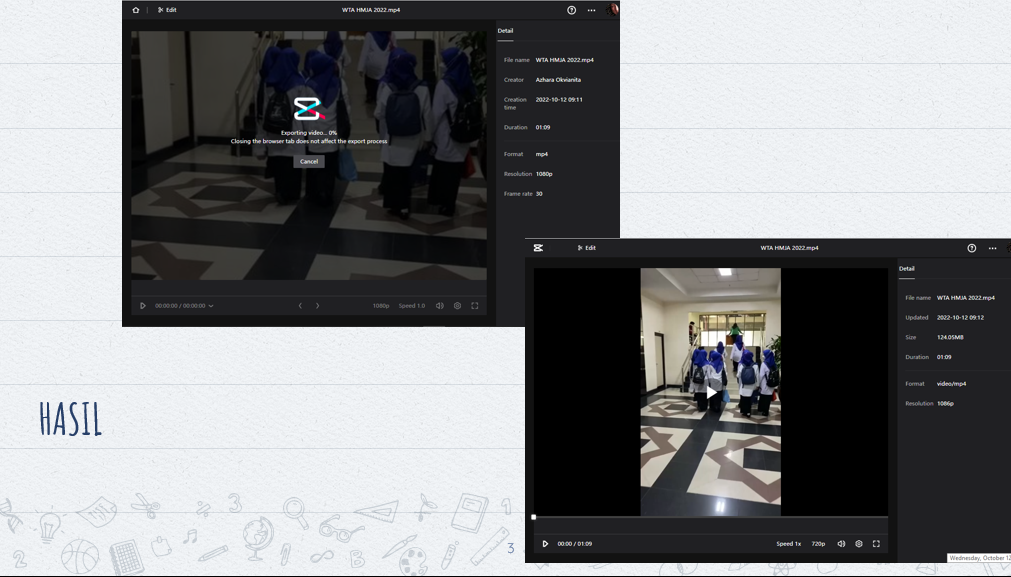Enter fullscreen in the result window

coord(876,544)
